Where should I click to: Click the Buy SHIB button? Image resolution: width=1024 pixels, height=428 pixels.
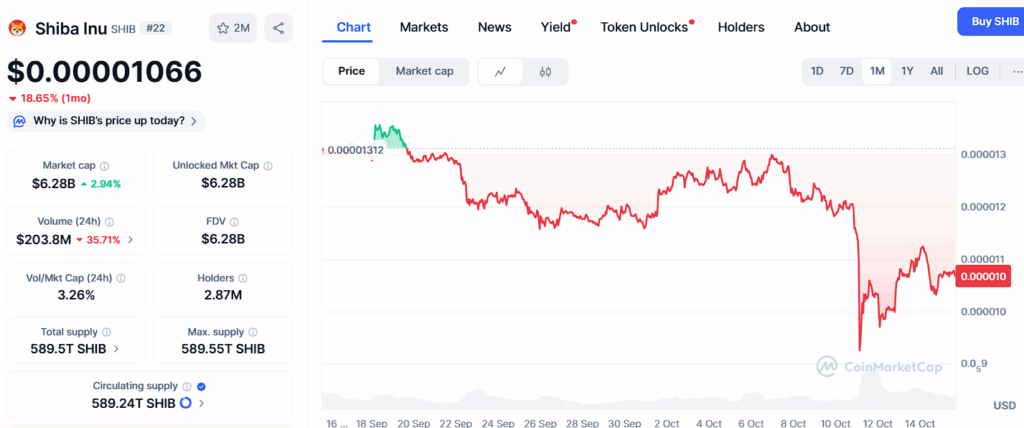click(x=989, y=22)
